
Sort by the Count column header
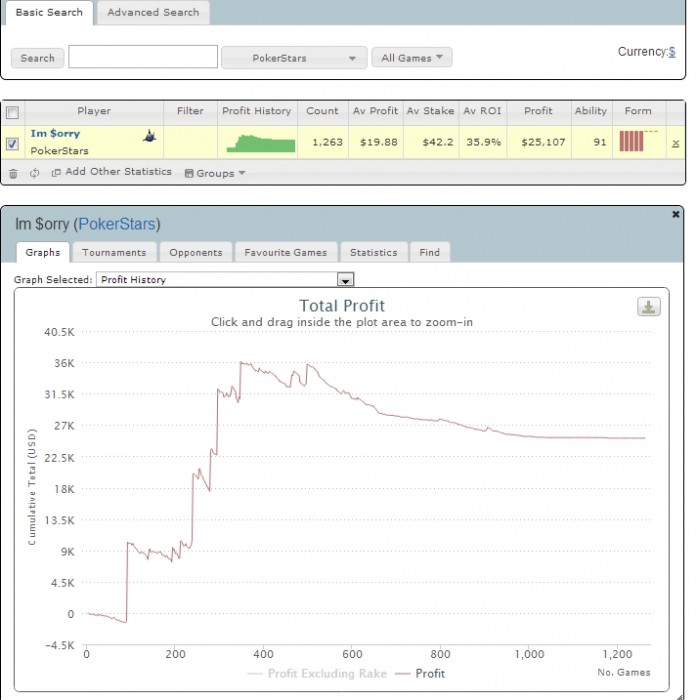pos(322,111)
